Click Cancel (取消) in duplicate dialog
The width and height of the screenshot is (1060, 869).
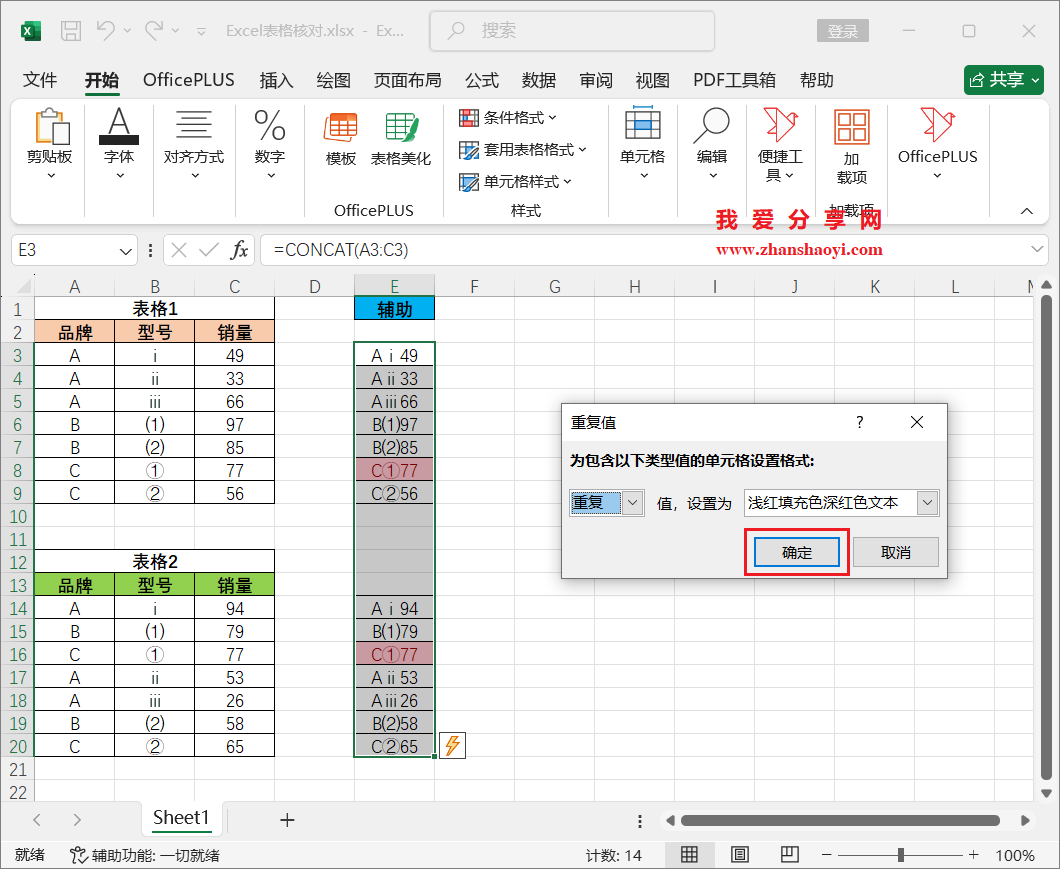click(896, 553)
